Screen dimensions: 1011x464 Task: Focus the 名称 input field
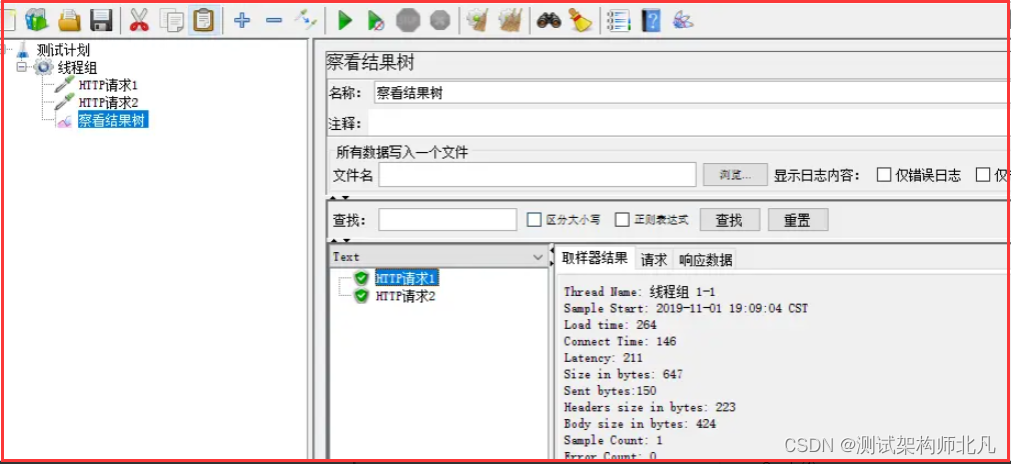[x=691, y=93]
